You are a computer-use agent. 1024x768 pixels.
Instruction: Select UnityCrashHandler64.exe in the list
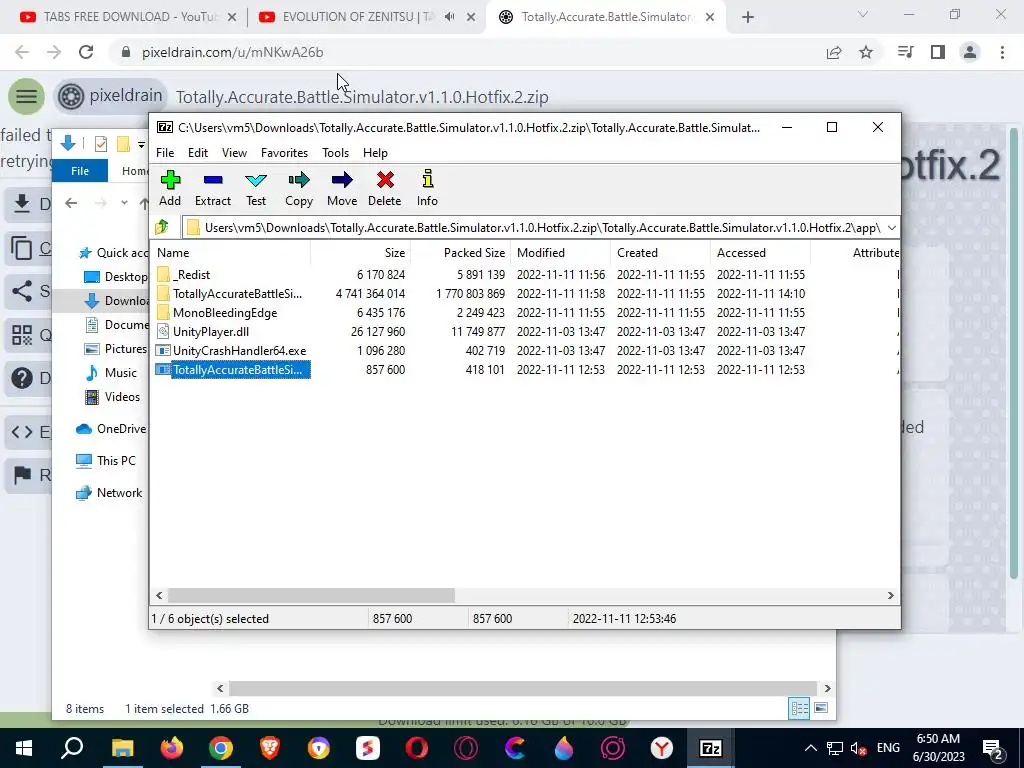tap(231, 351)
